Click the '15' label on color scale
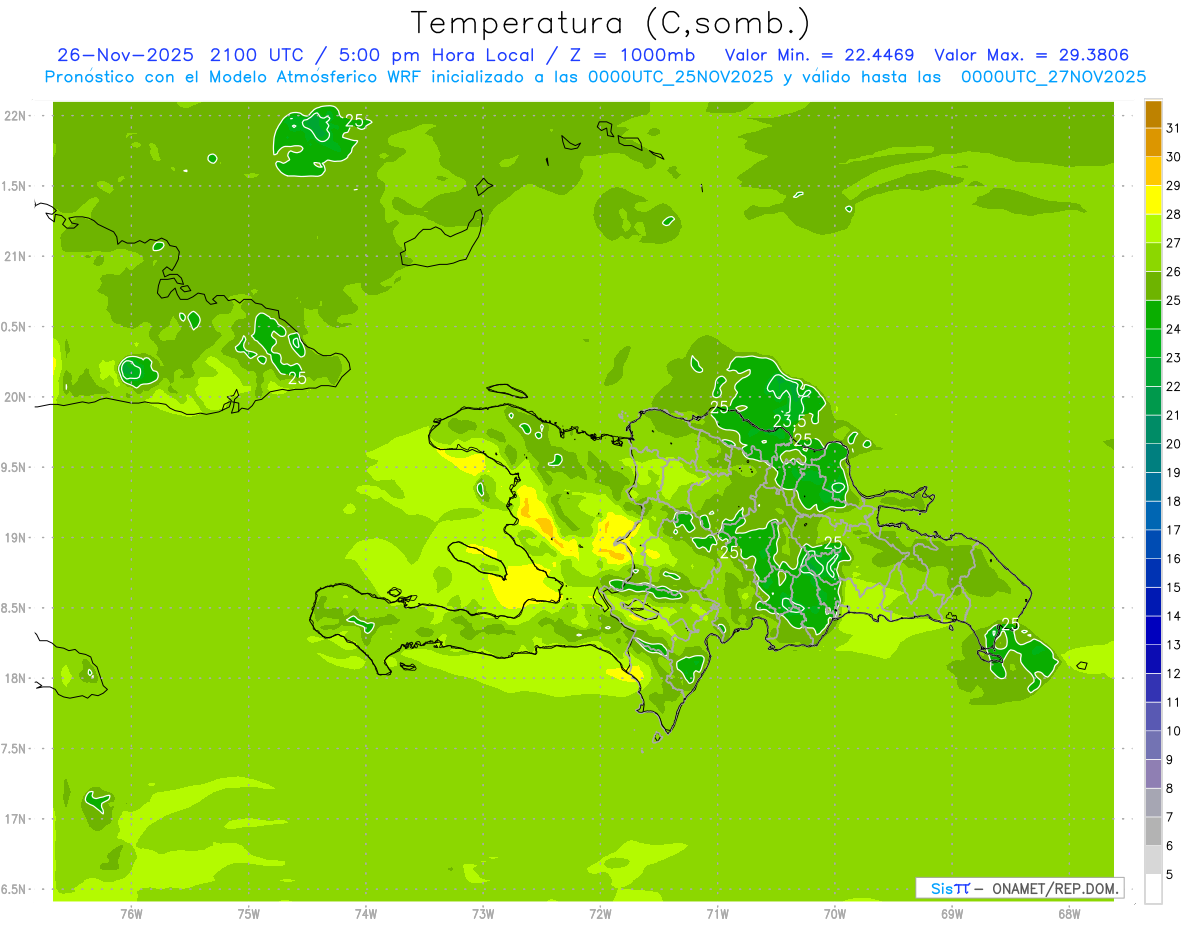Viewport: 1200px width, 927px height. (x=1174, y=587)
